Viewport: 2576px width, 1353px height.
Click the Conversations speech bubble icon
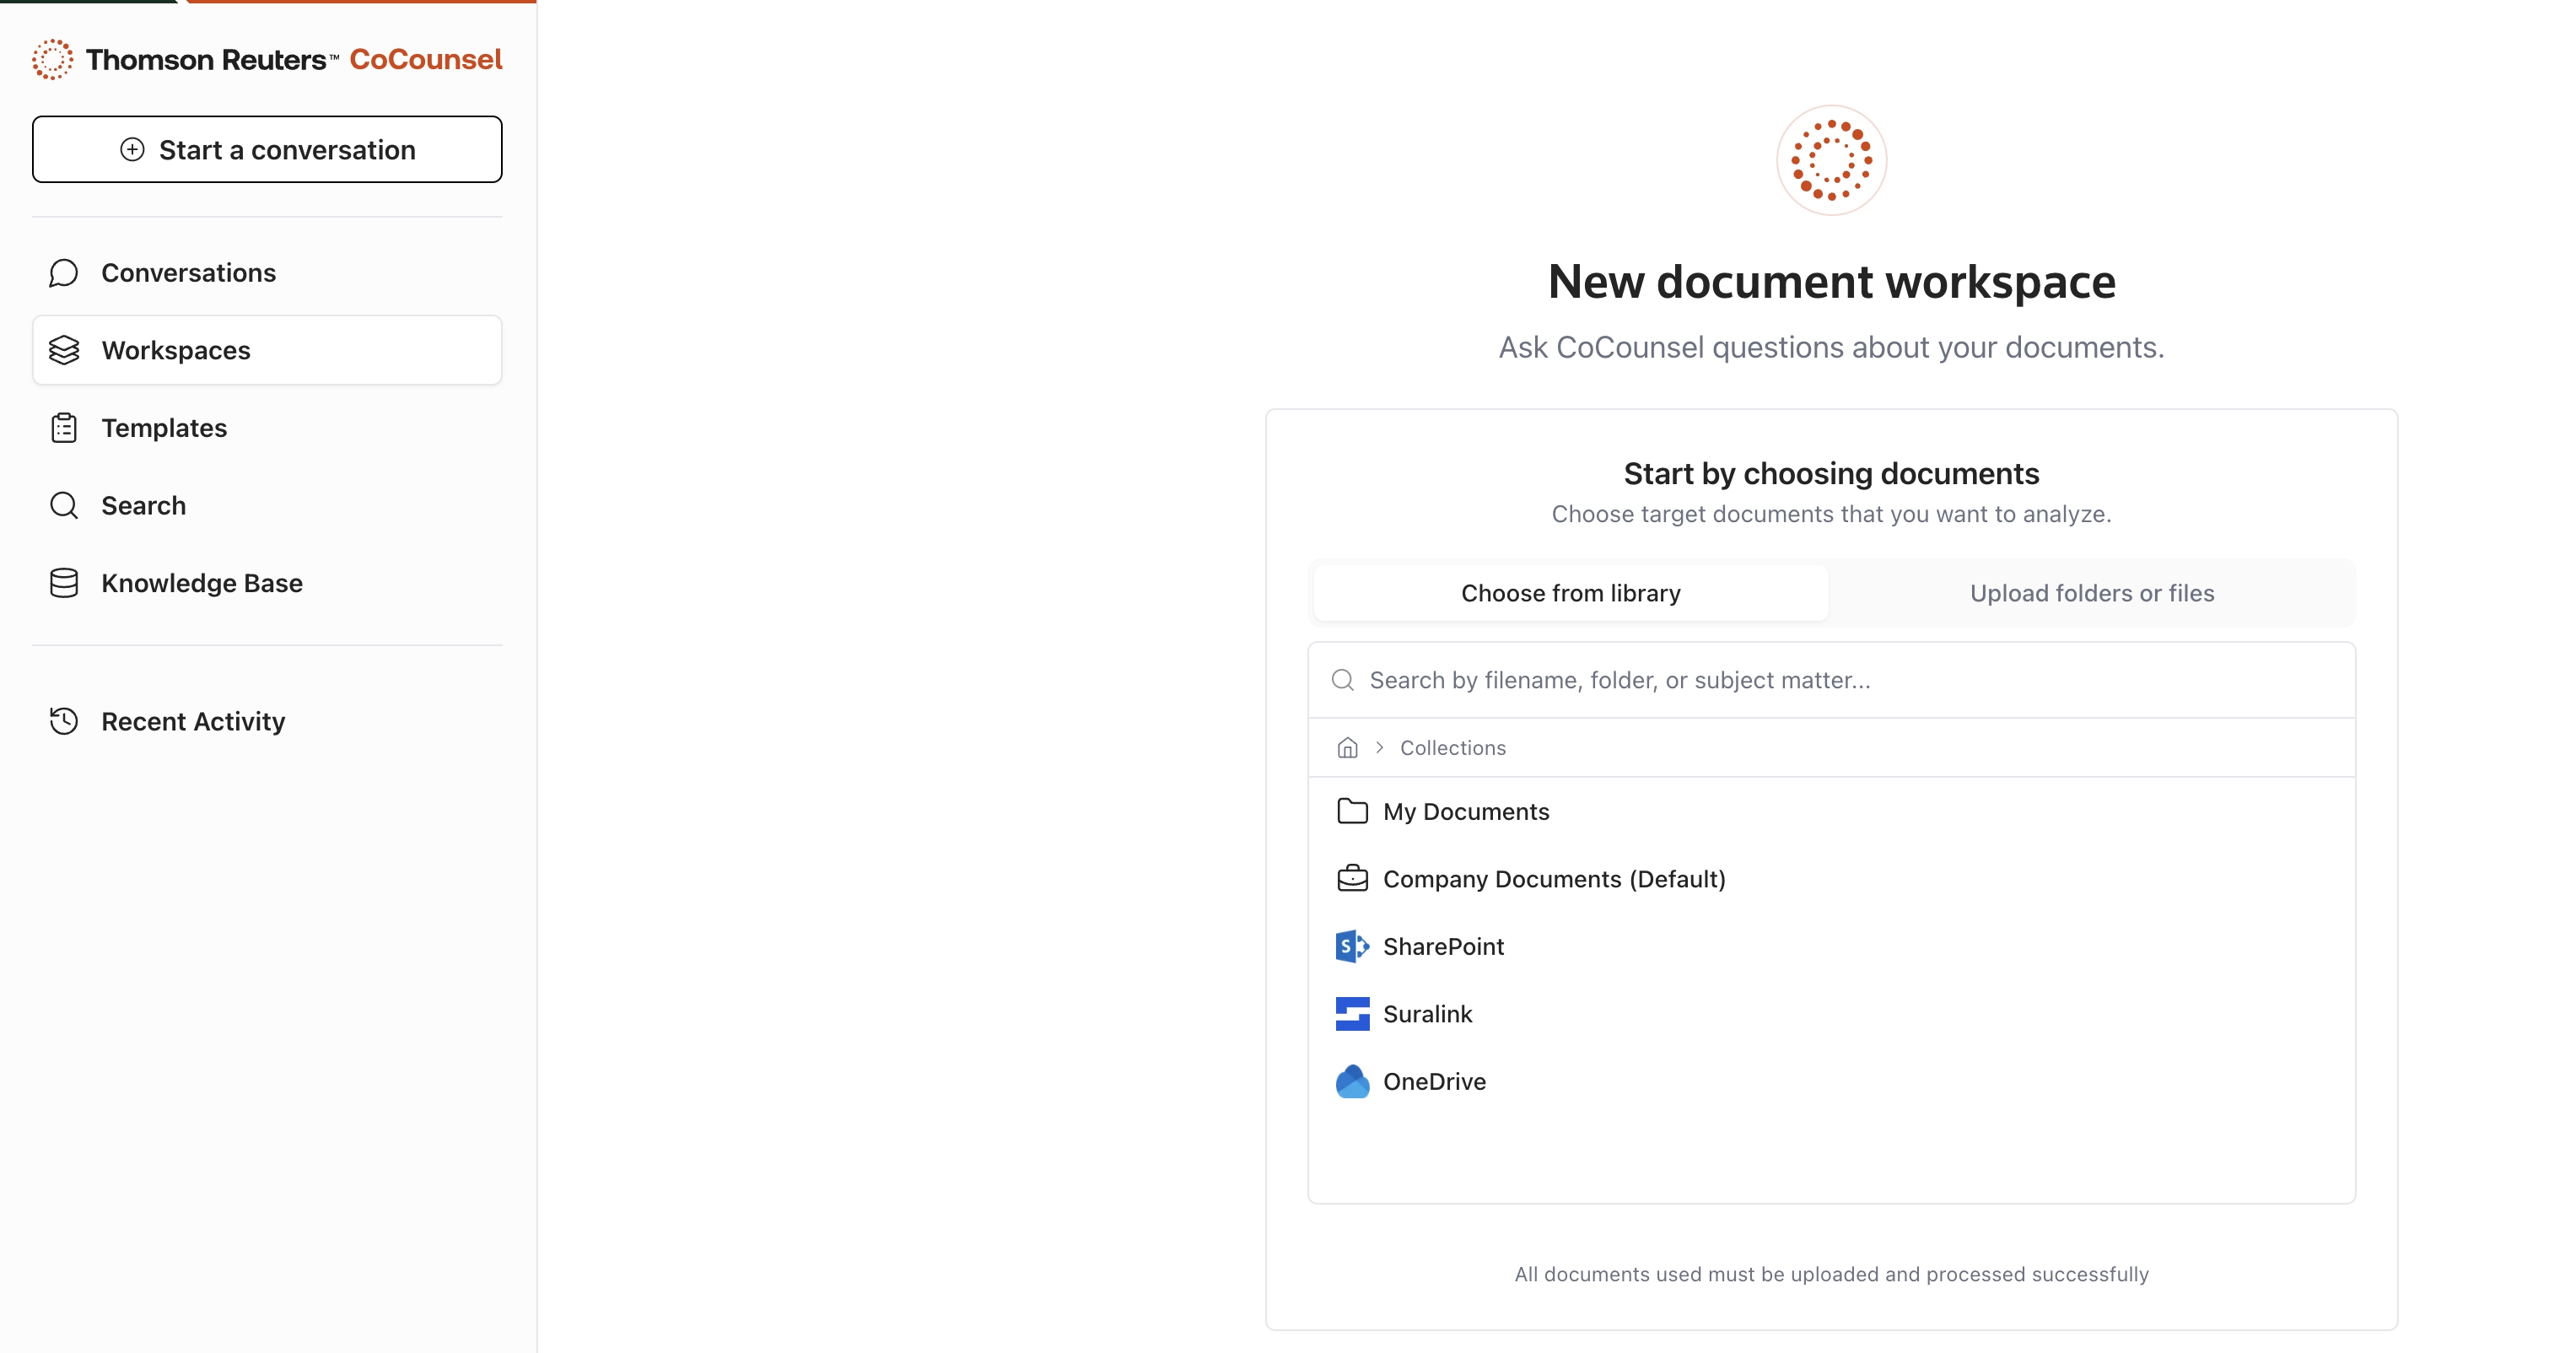point(64,273)
